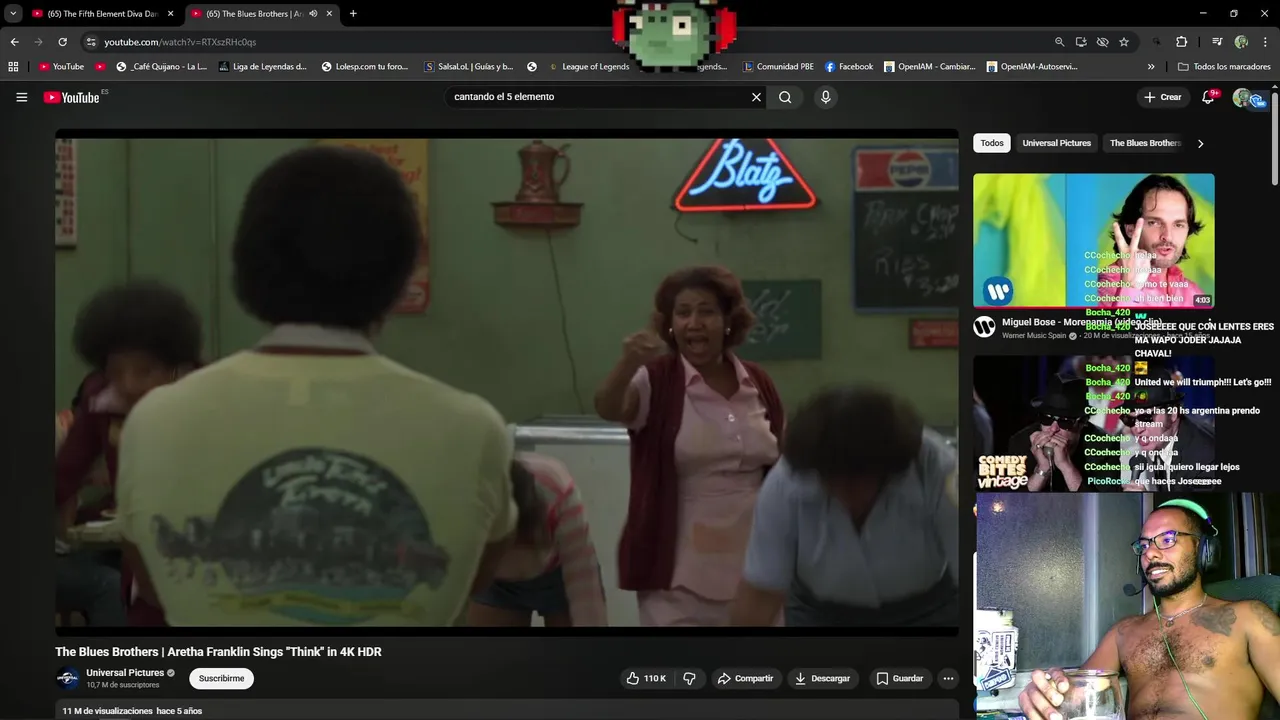The height and width of the screenshot is (720, 1280).
Task: Like the video showing 110 K
Action: point(646,678)
